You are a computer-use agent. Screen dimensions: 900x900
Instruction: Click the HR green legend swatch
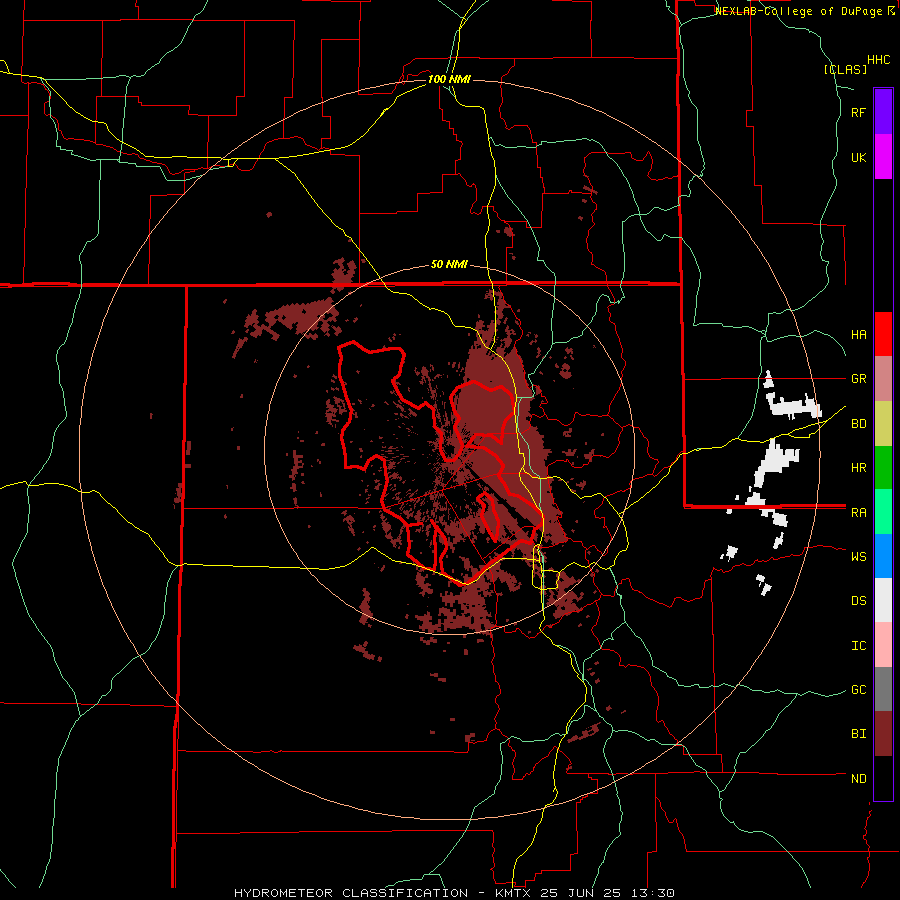(883, 468)
